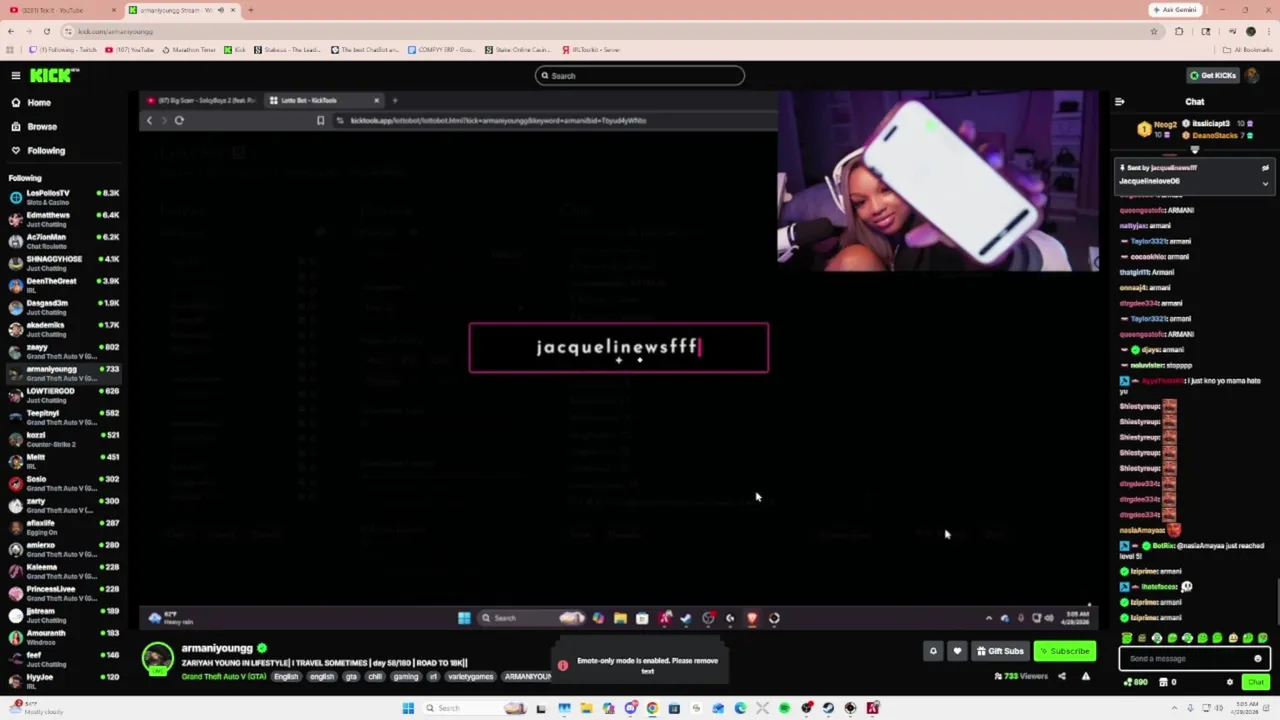
Task: Click the Get KICKs button
Action: 1212,76
